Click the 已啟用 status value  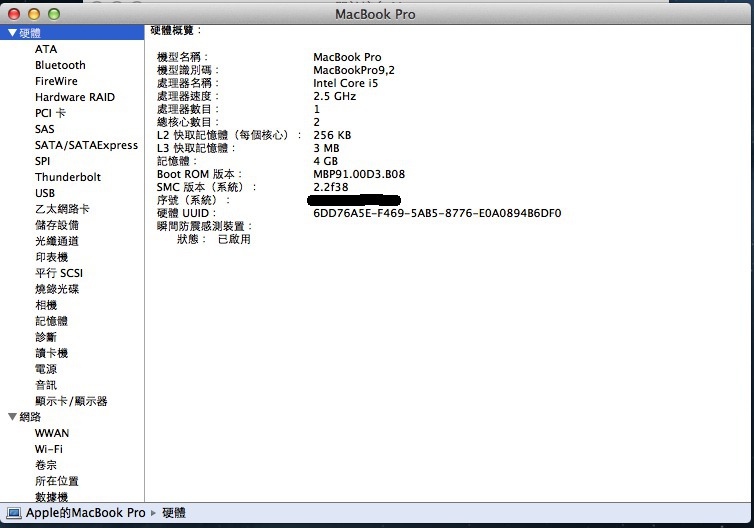pos(234,239)
